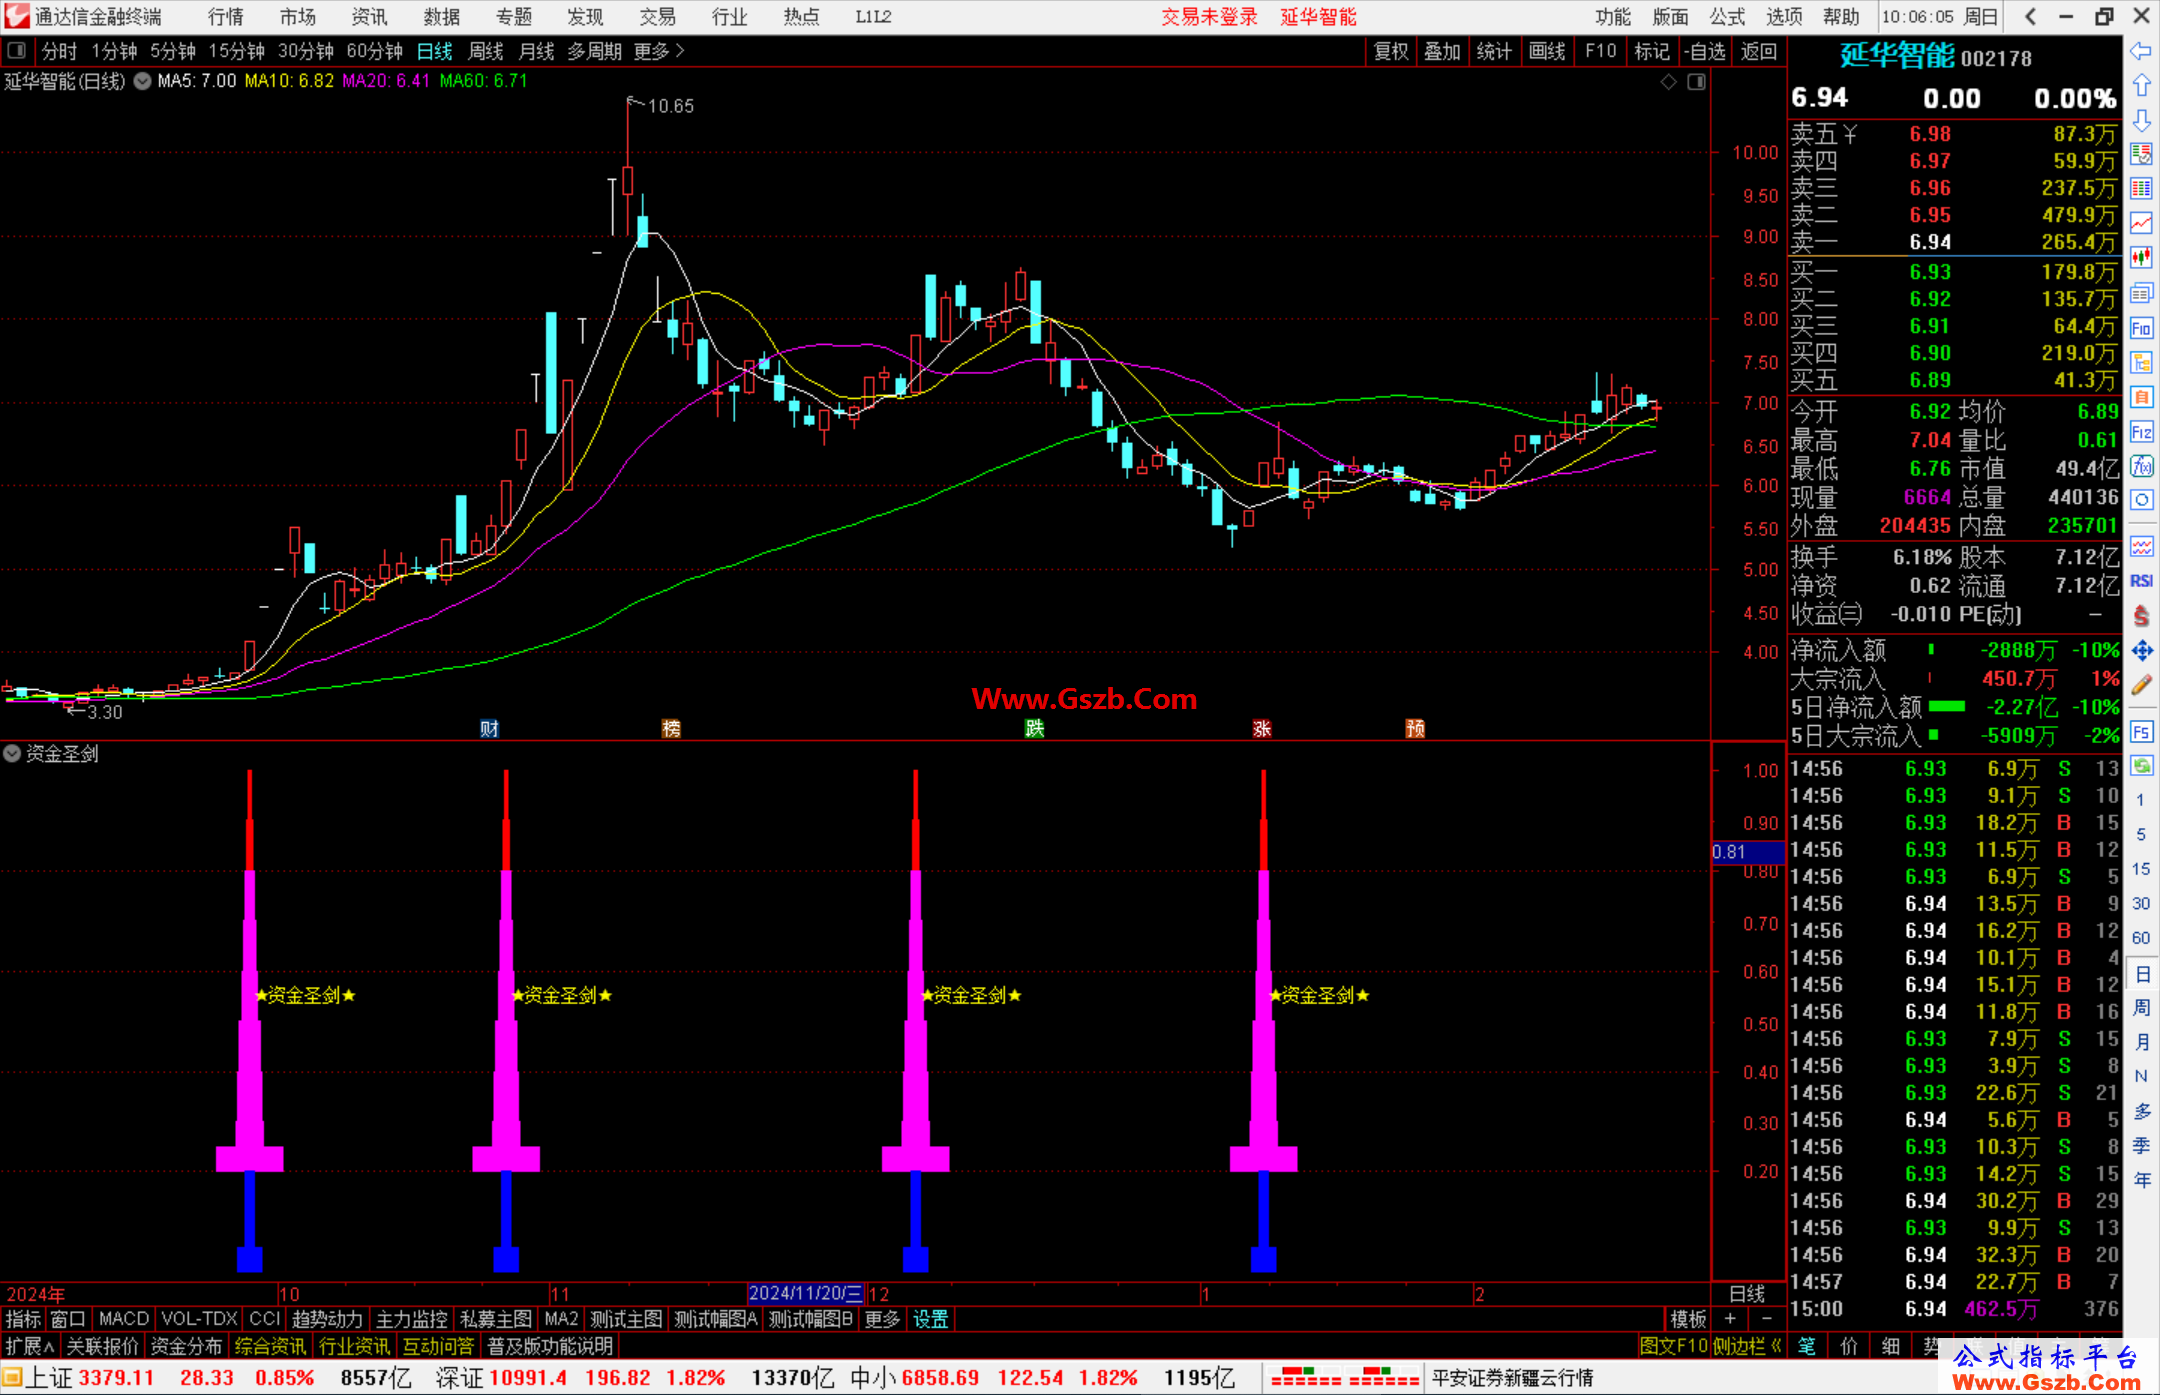Open the 模板 template dropdown
Screen dimensions: 2160x1395
(x=1688, y=1319)
